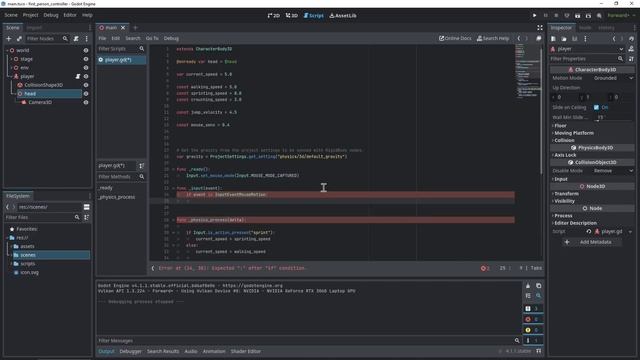The width and height of the screenshot is (640, 360).
Task: Click the error count icon in status bar
Action: point(485,268)
